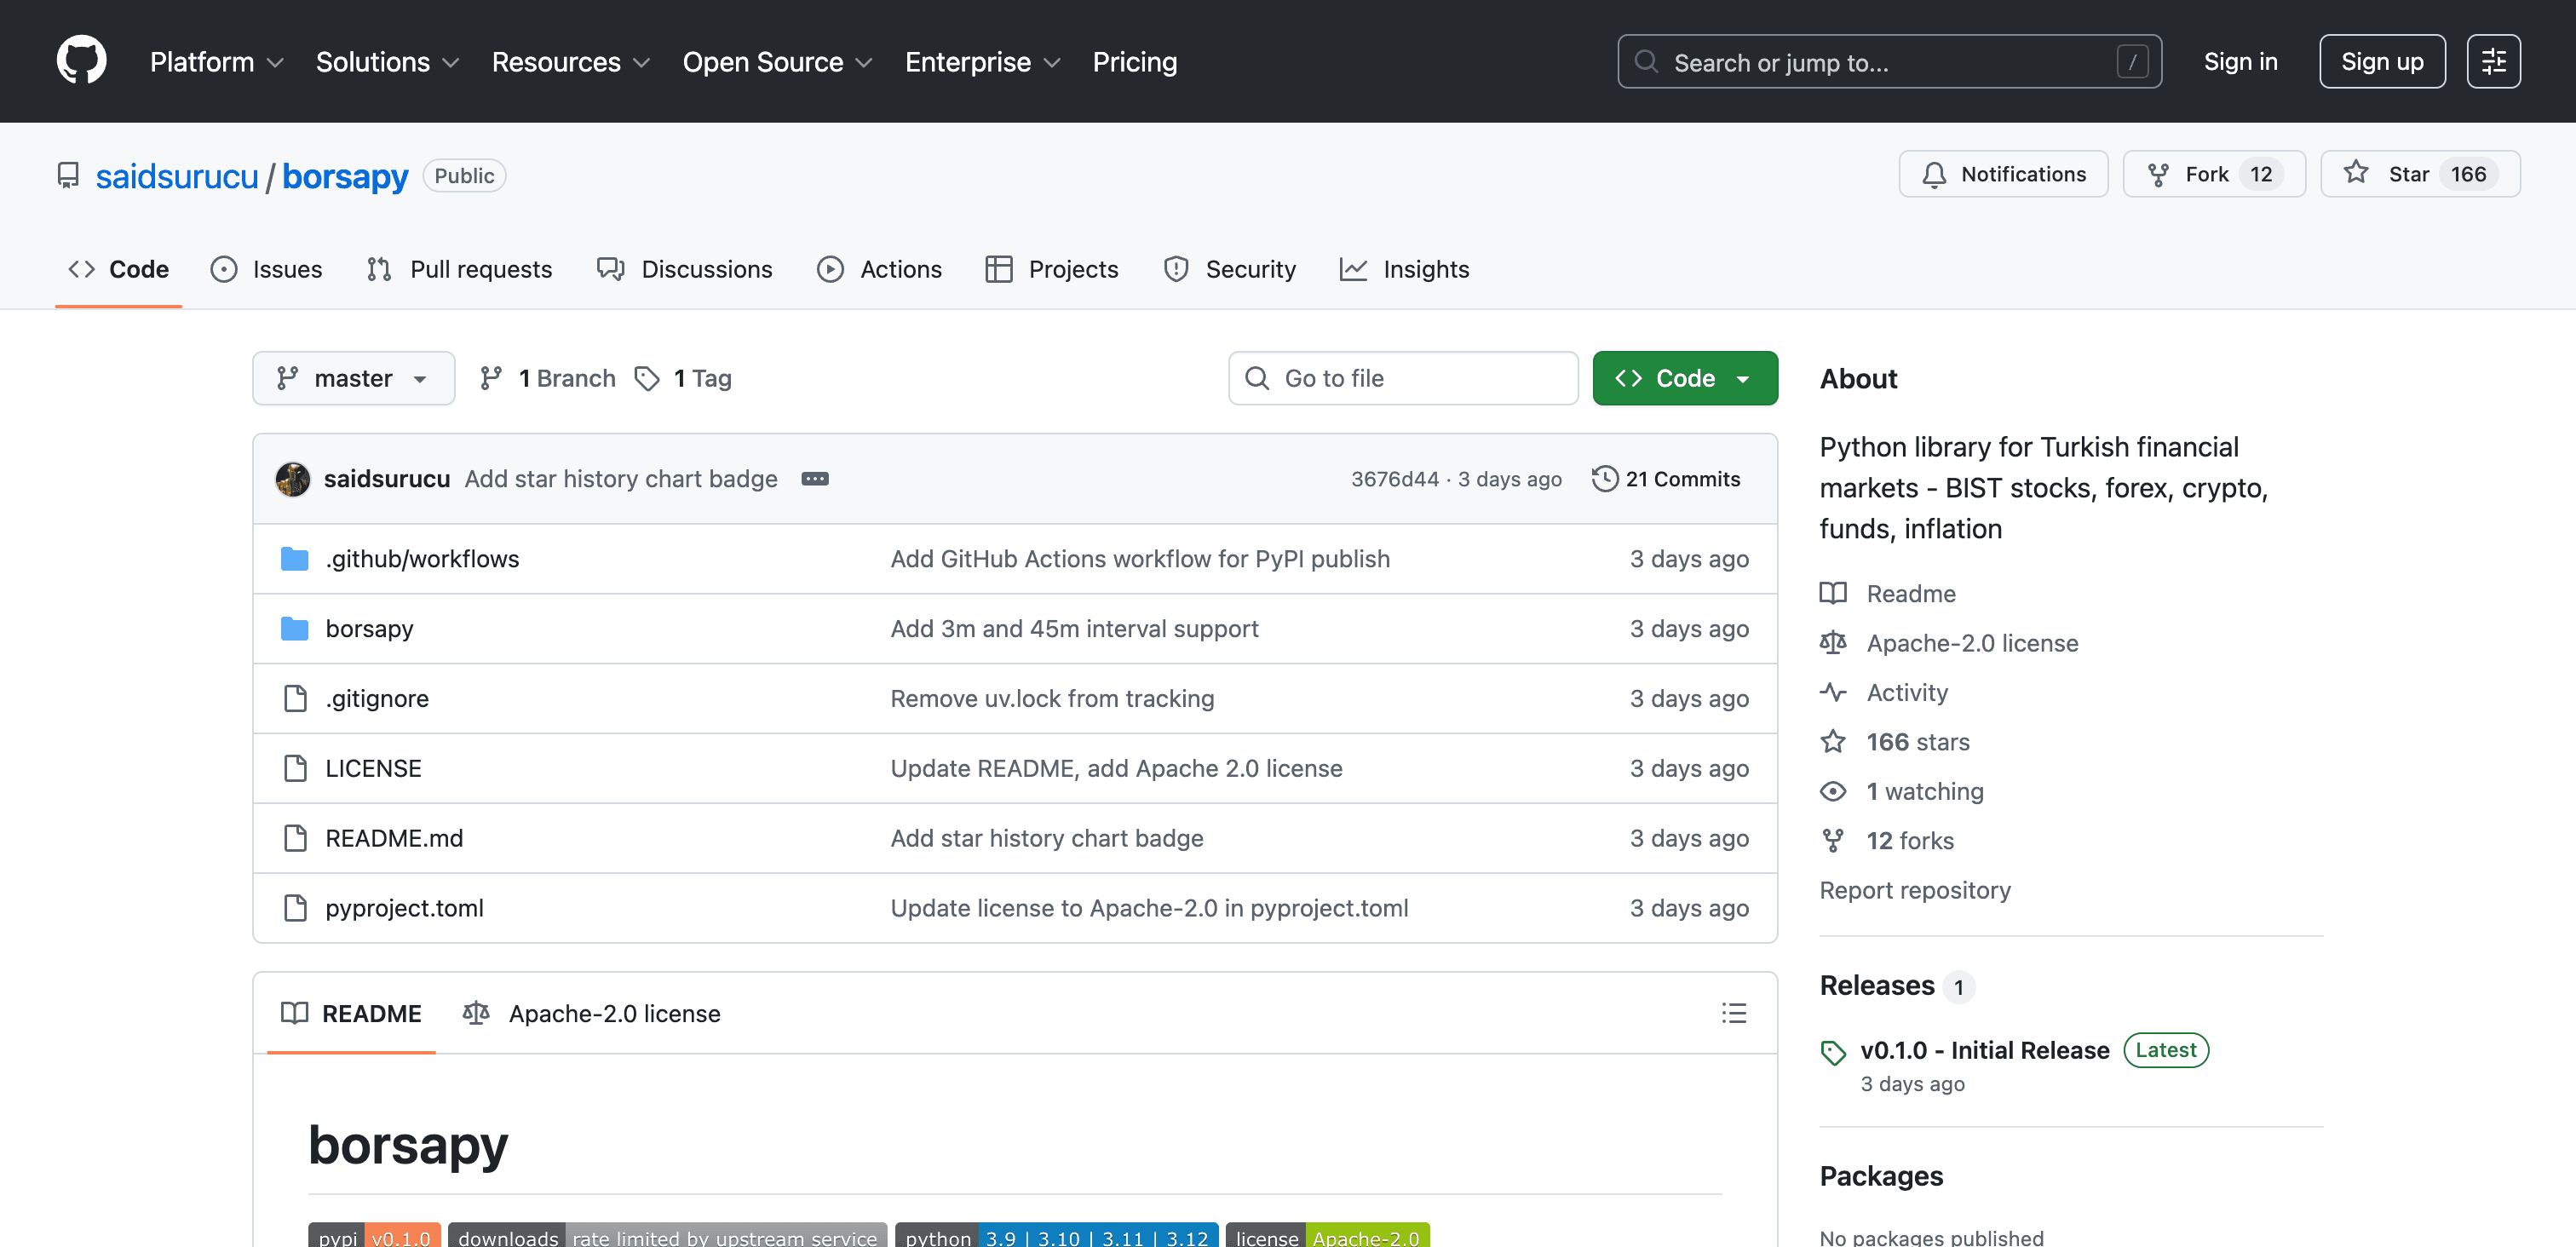Click the python versions badge
The height and width of the screenshot is (1247, 2576).
[x=1056, y=1236]
